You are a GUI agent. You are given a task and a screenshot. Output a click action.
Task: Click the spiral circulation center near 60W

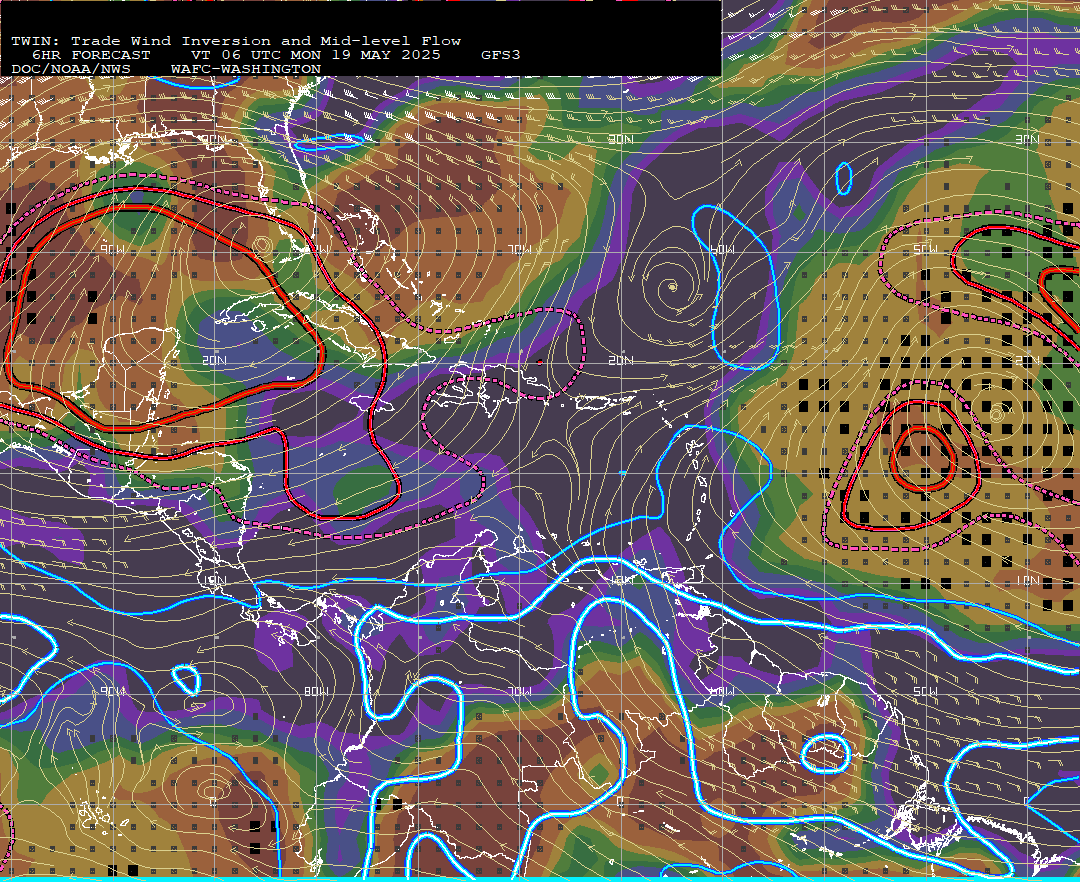pyautogui.click(x=672, y=286)
